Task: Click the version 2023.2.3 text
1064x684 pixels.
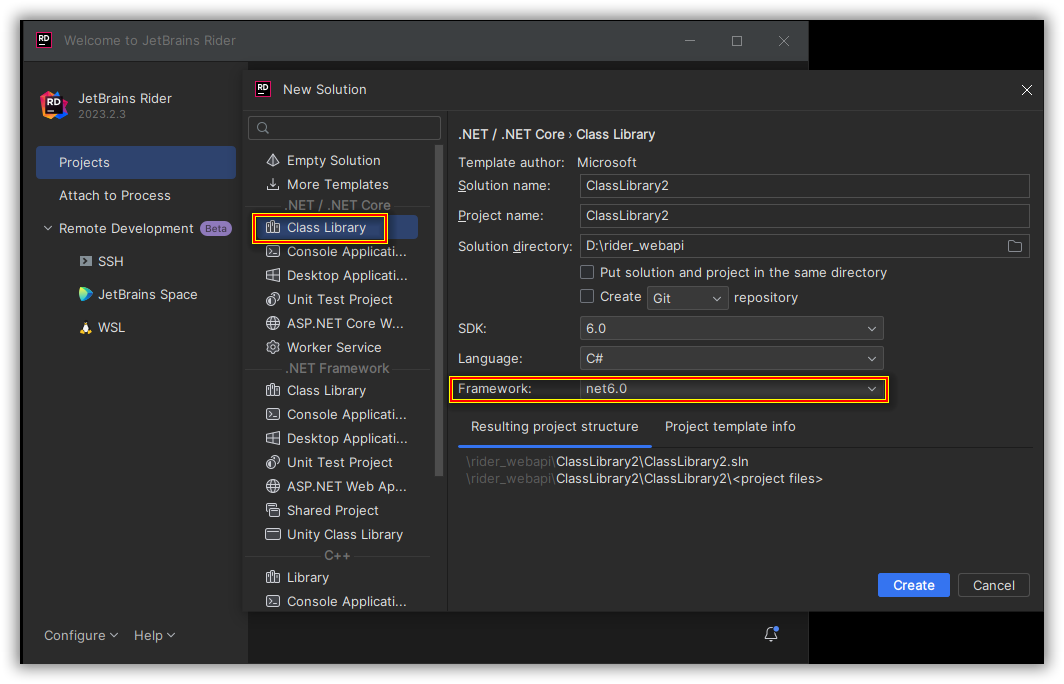Action: pos(102,114)
